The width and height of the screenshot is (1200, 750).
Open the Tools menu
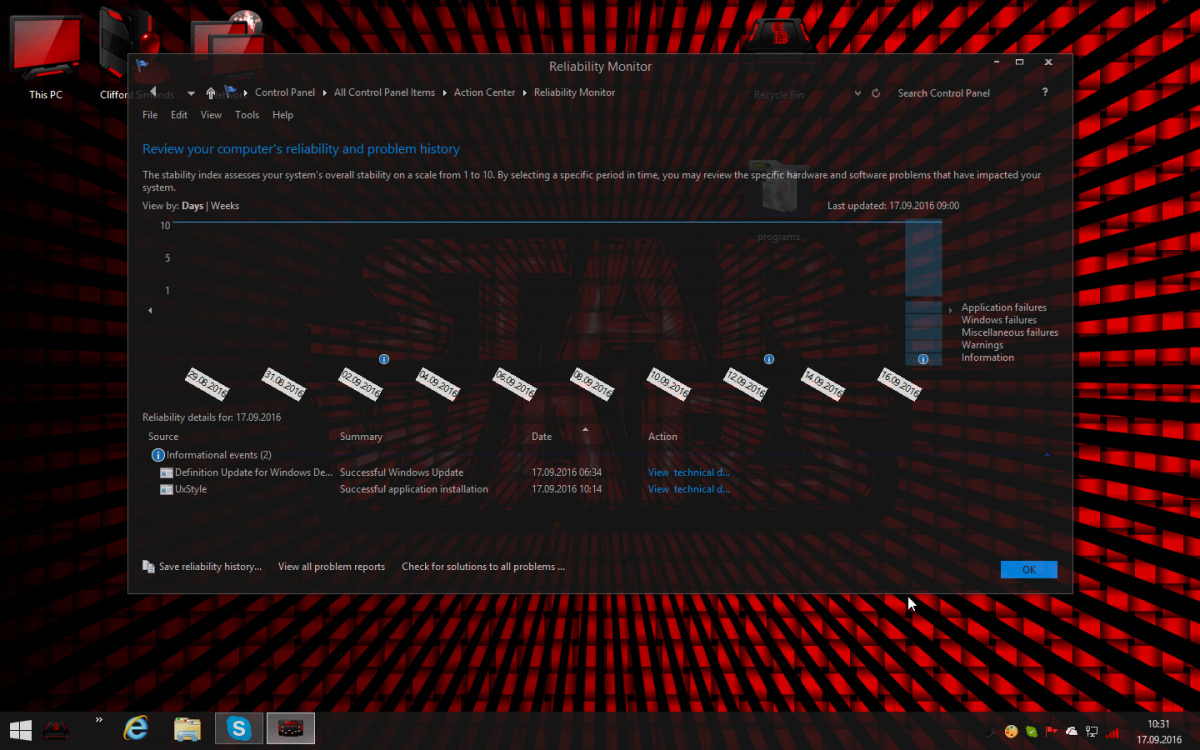pyautogui.click(x=247, y=115)
